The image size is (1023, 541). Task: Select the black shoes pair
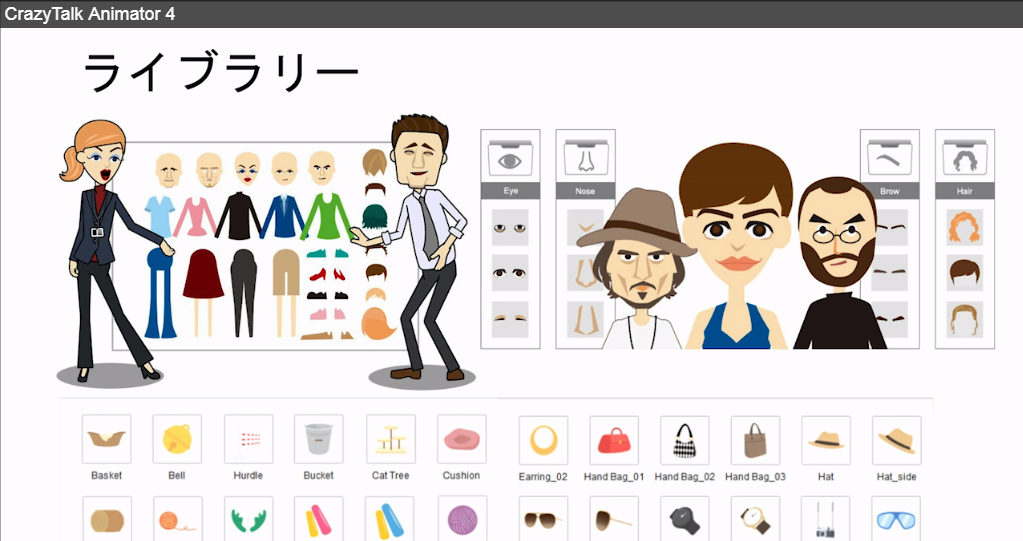(328, 295)
